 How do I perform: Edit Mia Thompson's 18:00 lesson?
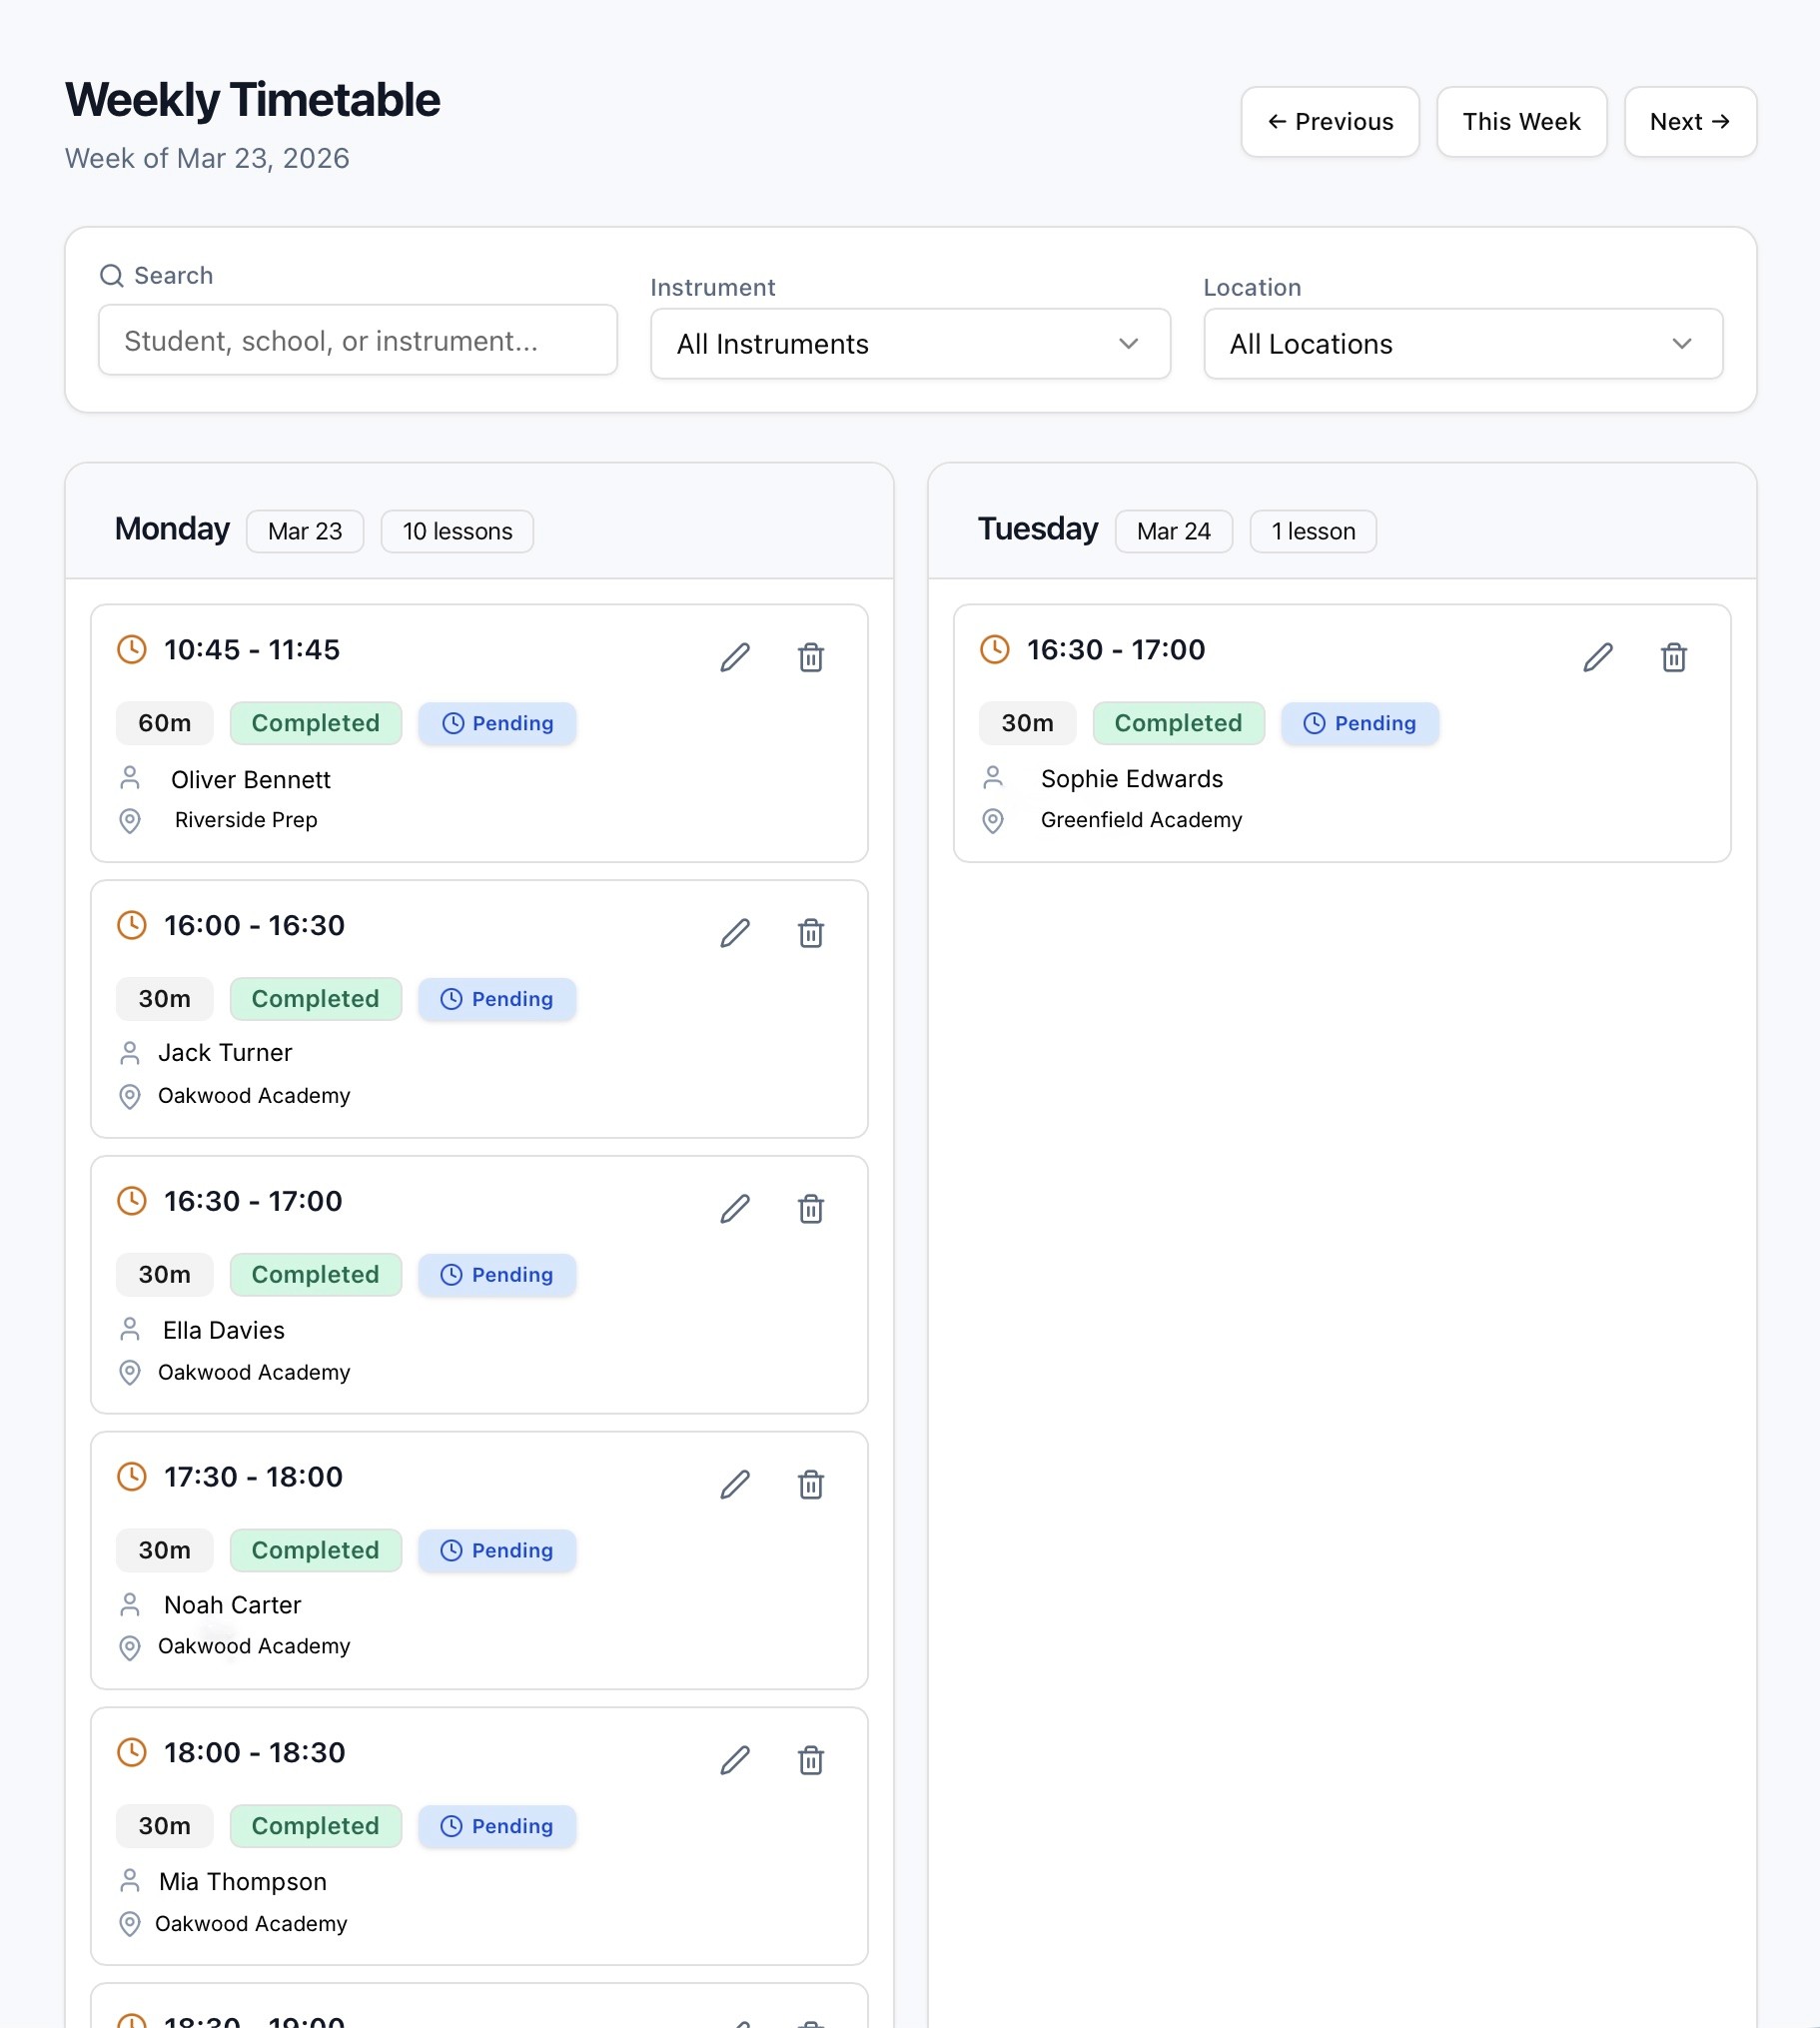[735, 1760]
